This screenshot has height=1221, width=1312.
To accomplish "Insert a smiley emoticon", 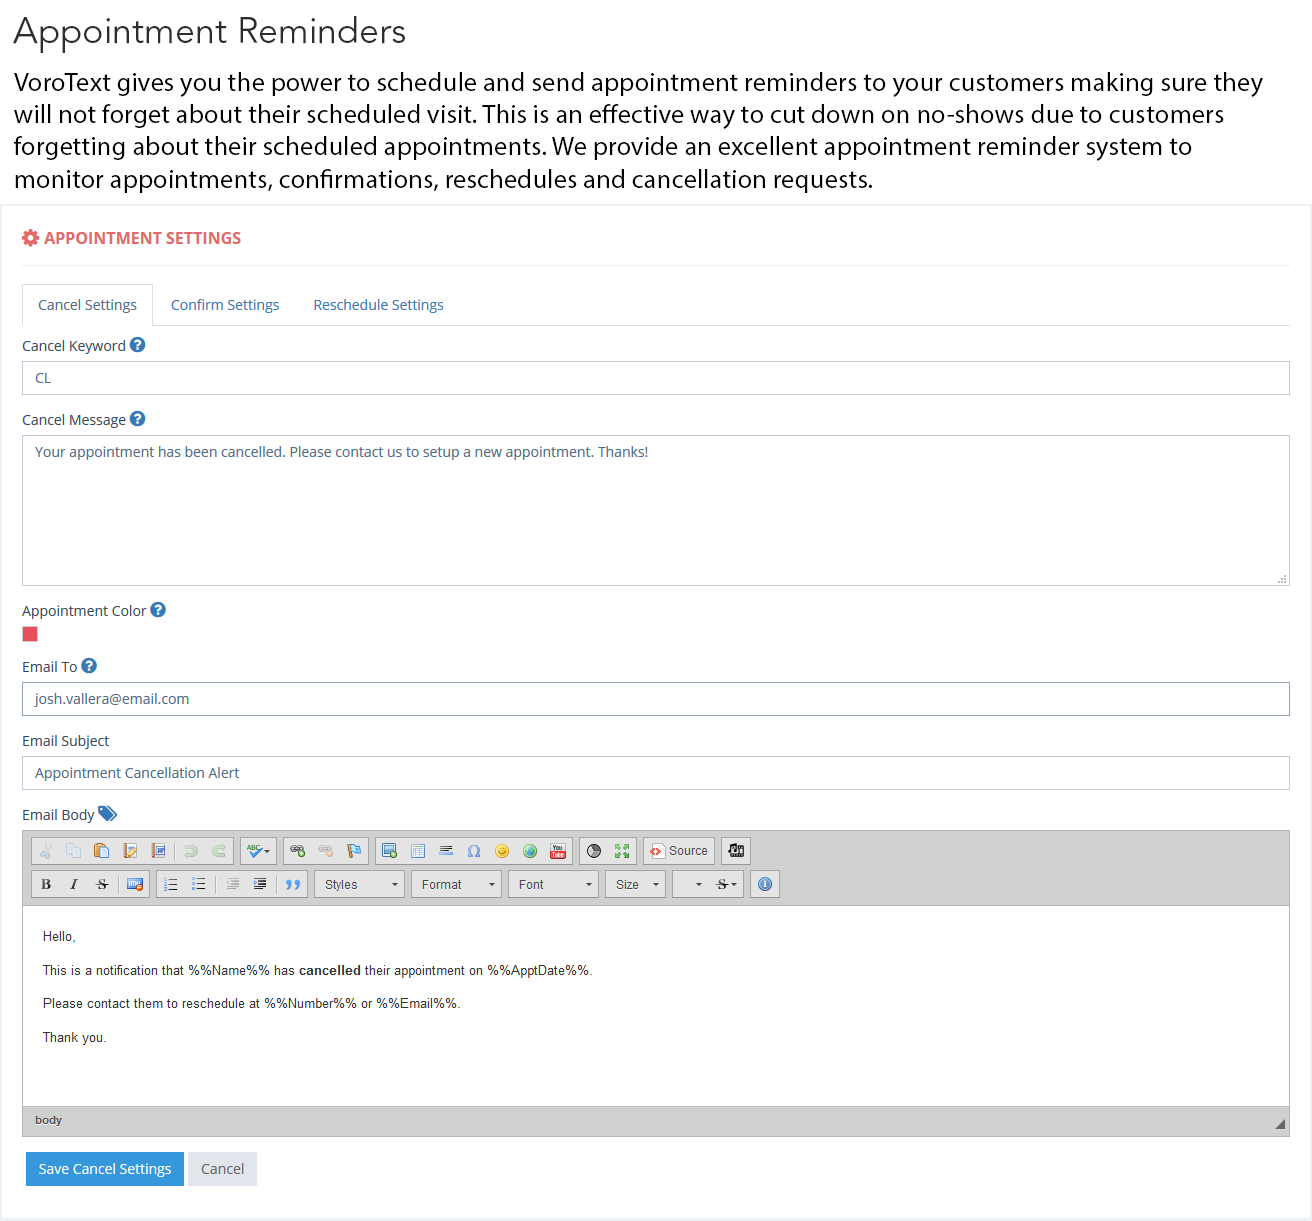I will click(x=502, y=851).
